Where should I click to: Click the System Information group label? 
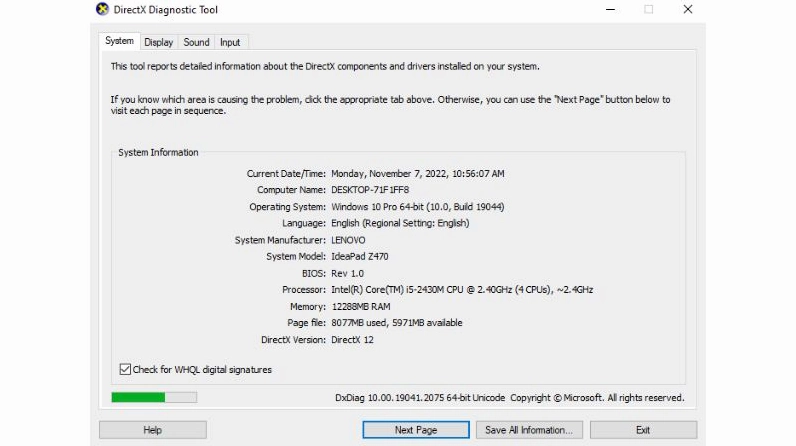tap(158, 153)
